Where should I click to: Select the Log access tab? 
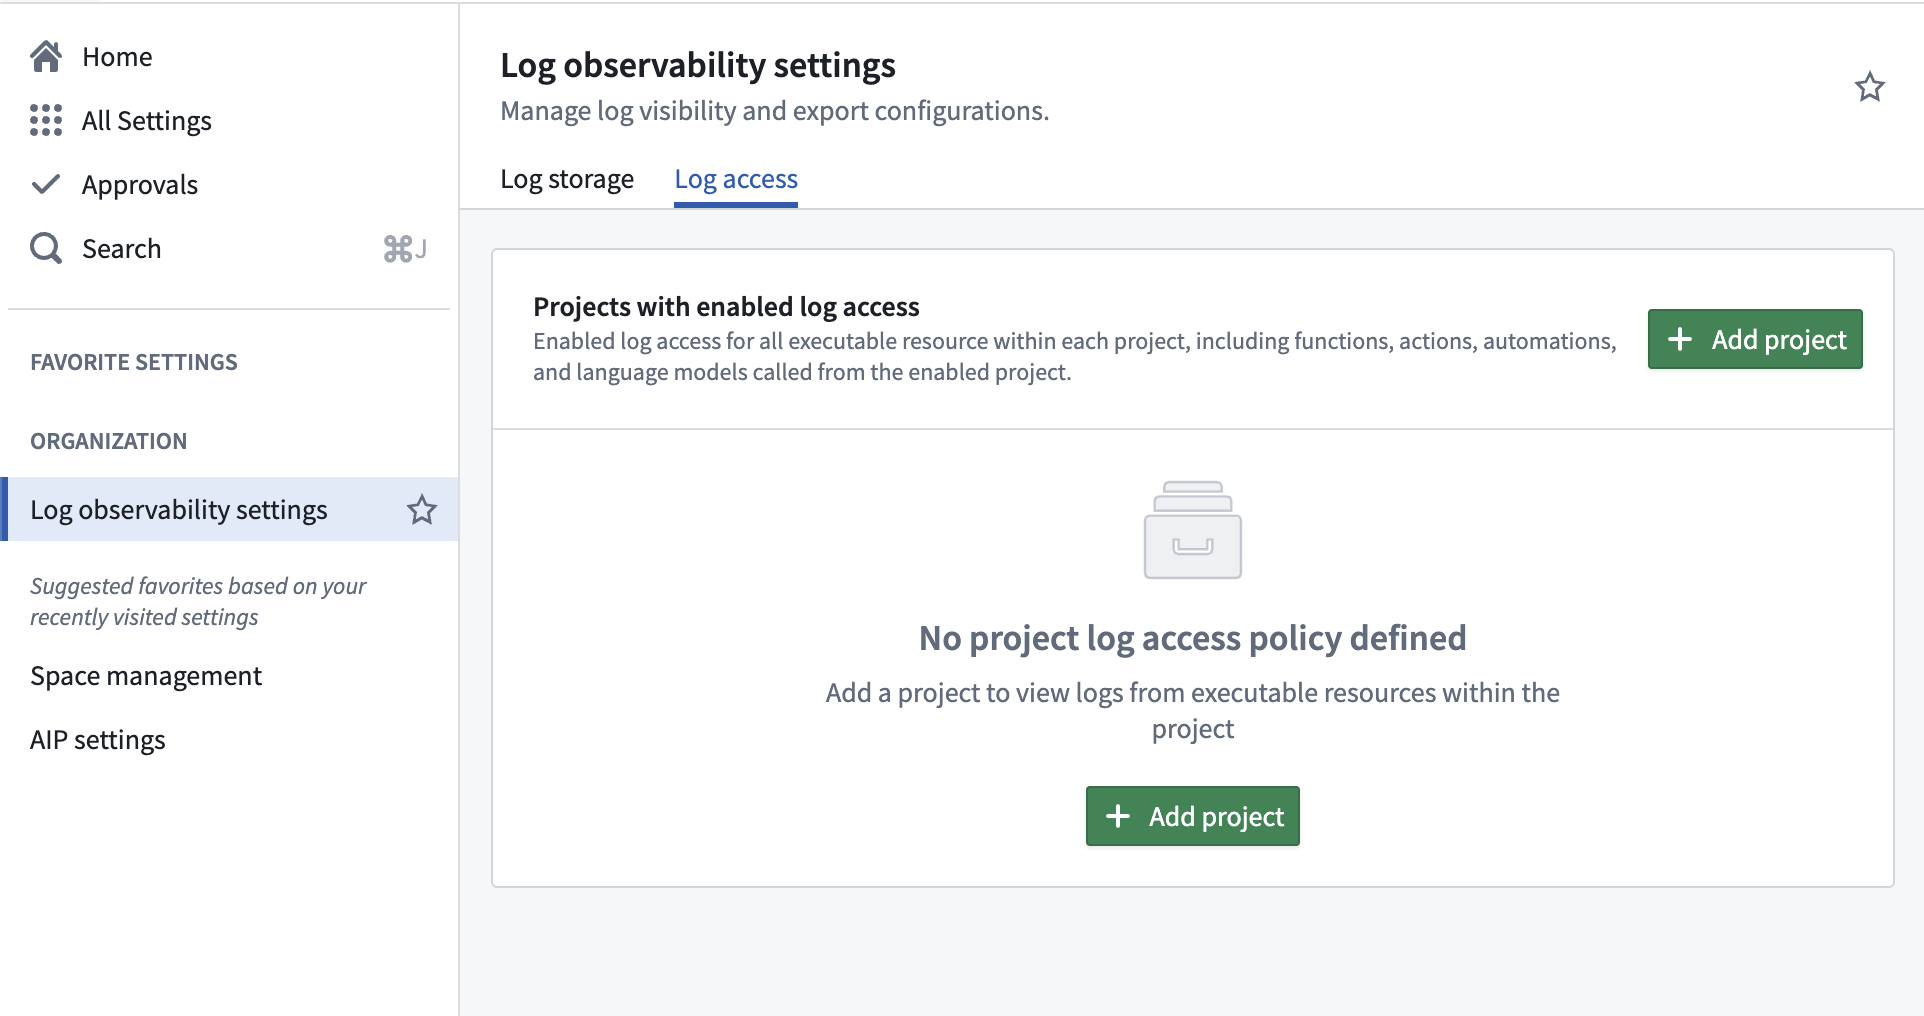[x=735, y=179]
